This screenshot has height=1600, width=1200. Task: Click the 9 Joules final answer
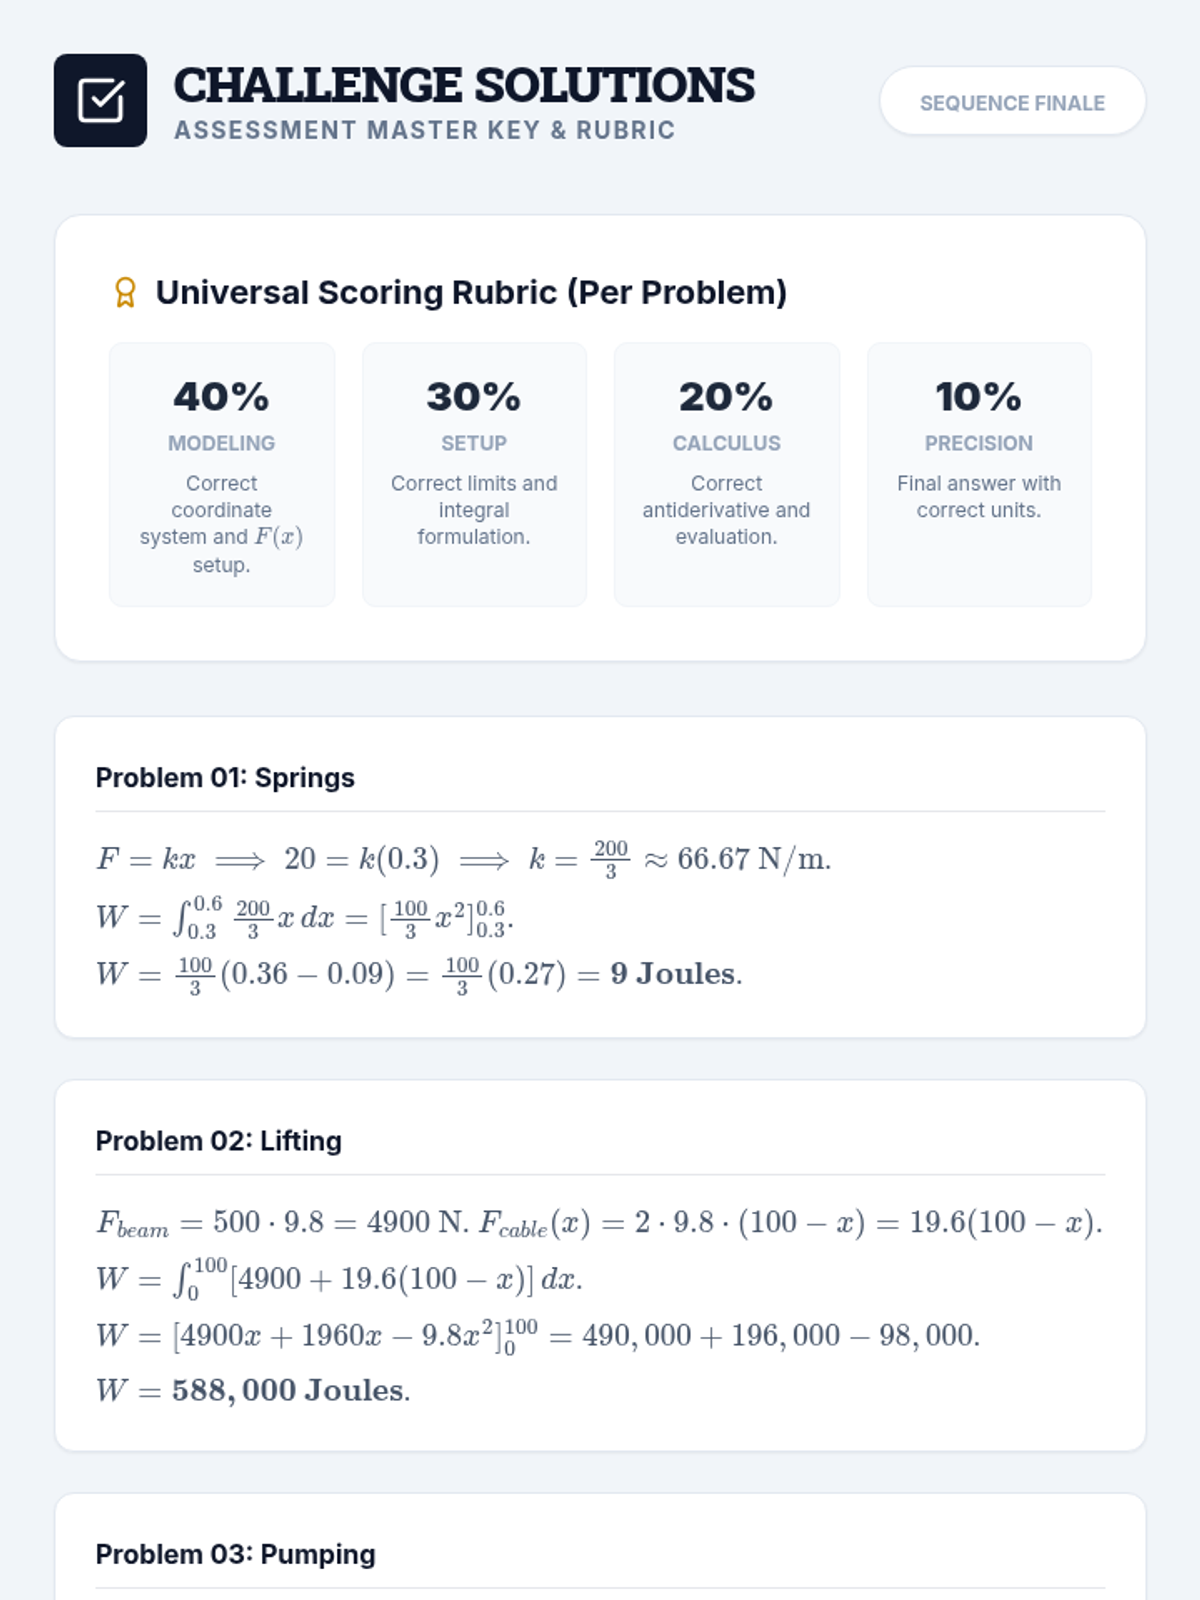pos(676,974)
